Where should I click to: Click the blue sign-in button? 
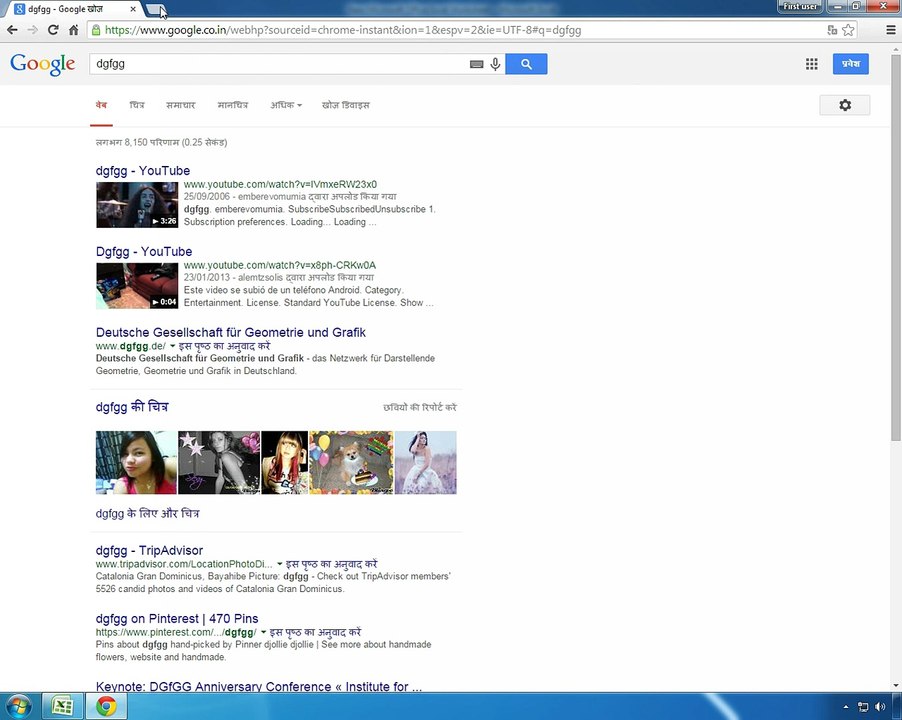(850, 64)
